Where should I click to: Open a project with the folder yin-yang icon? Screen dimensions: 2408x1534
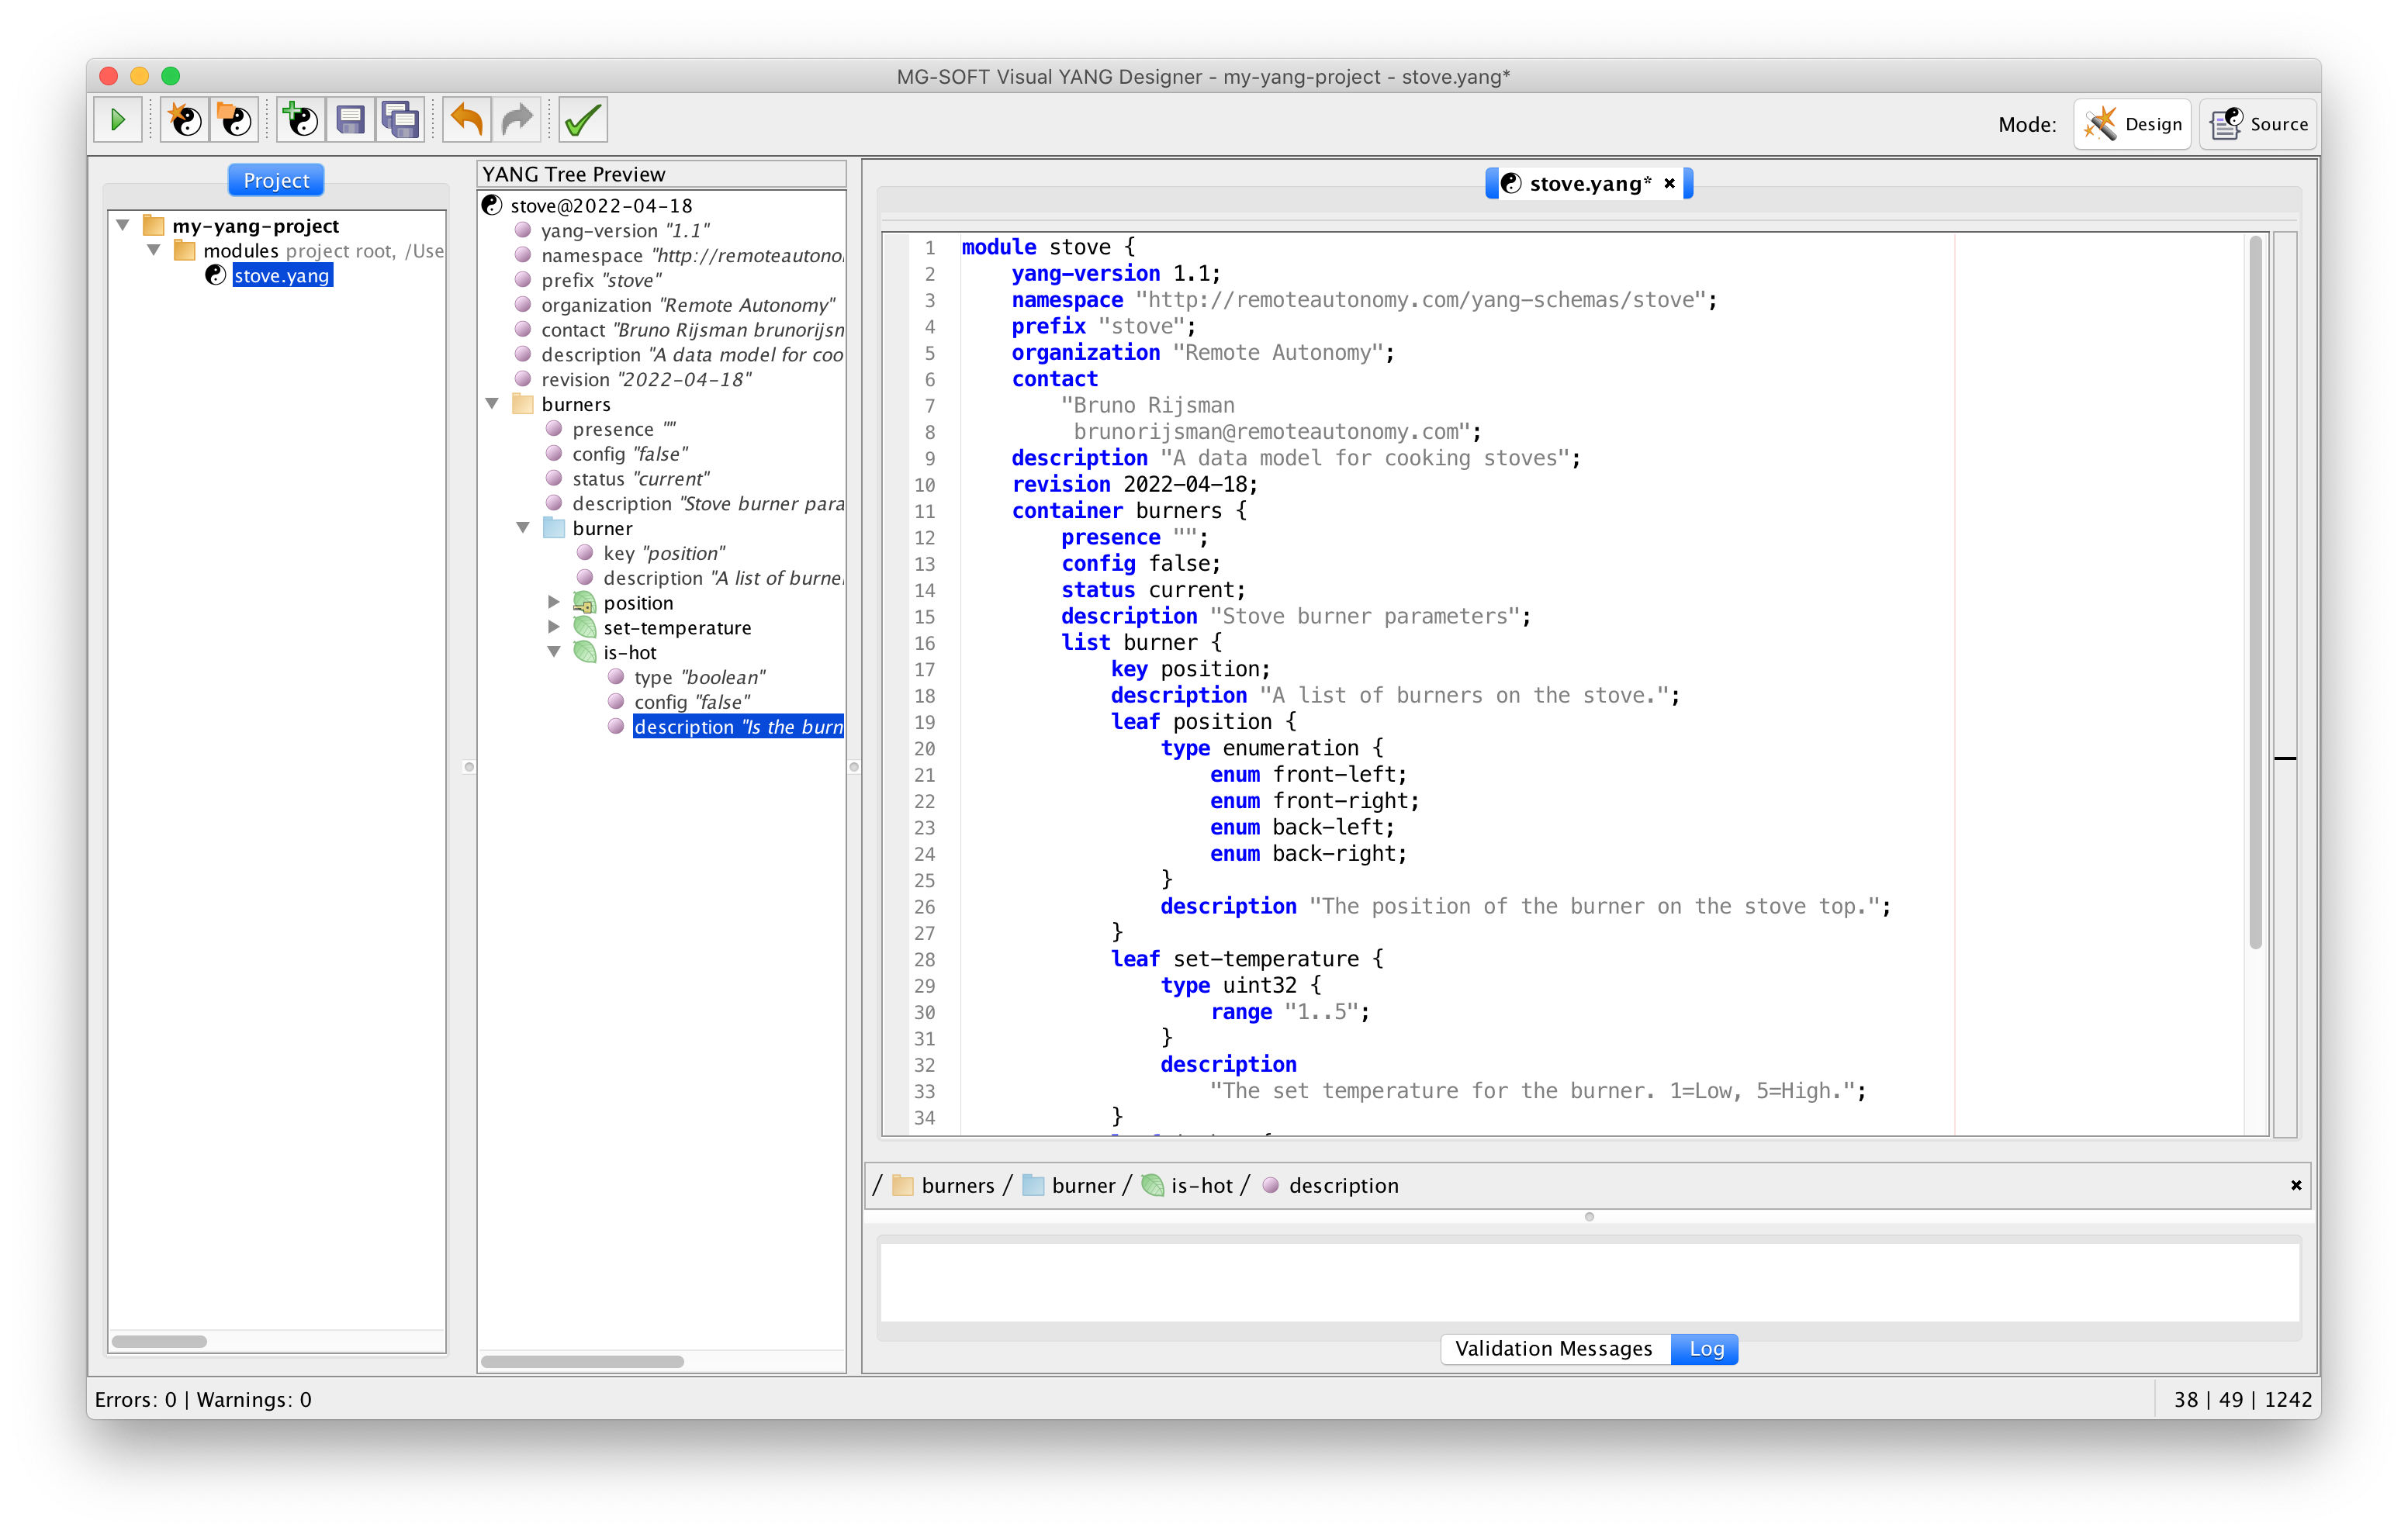pyautogui.click(x=235, y=119)
